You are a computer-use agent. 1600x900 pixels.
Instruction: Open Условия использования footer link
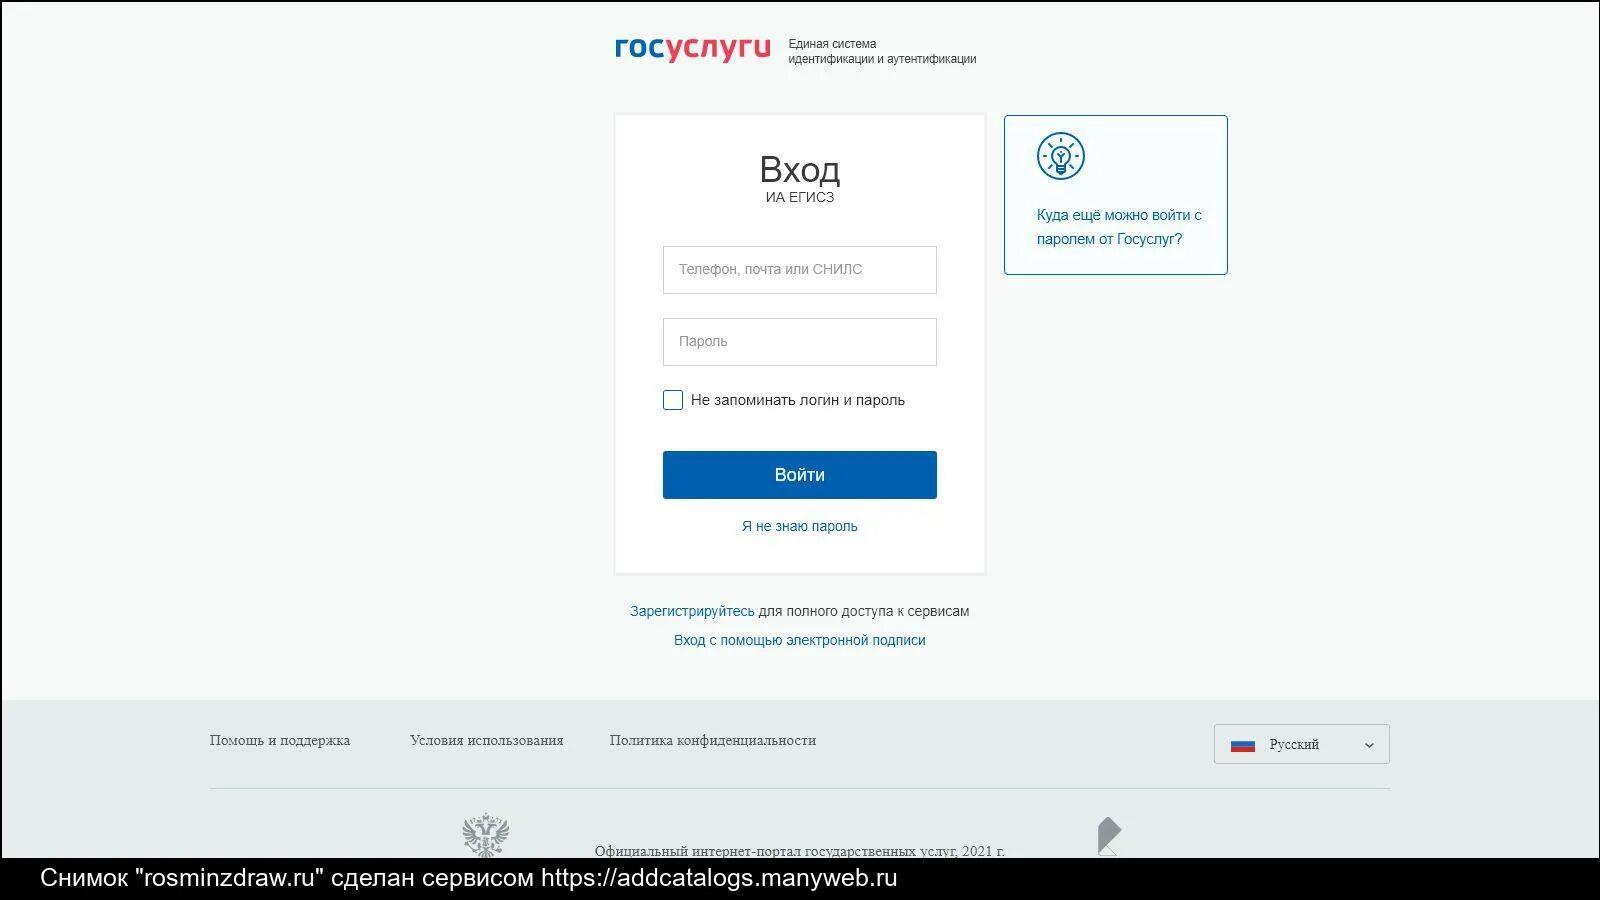pyautogui.click(x=487, y=741)
